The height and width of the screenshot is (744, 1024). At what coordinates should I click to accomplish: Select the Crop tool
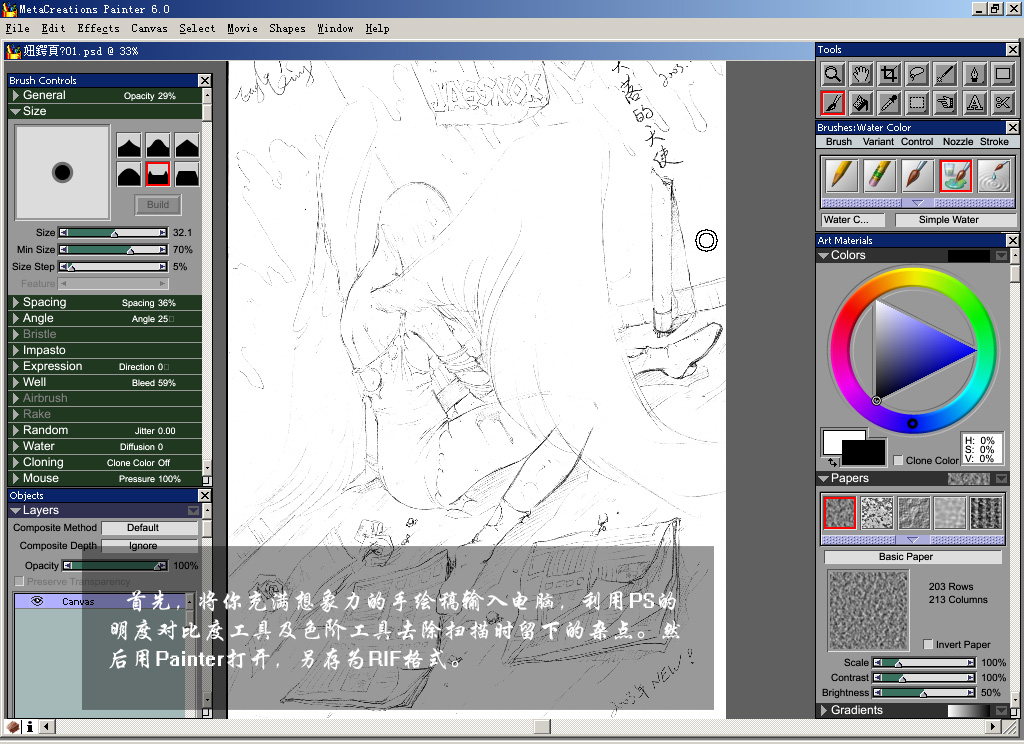[x=889, y=74]
